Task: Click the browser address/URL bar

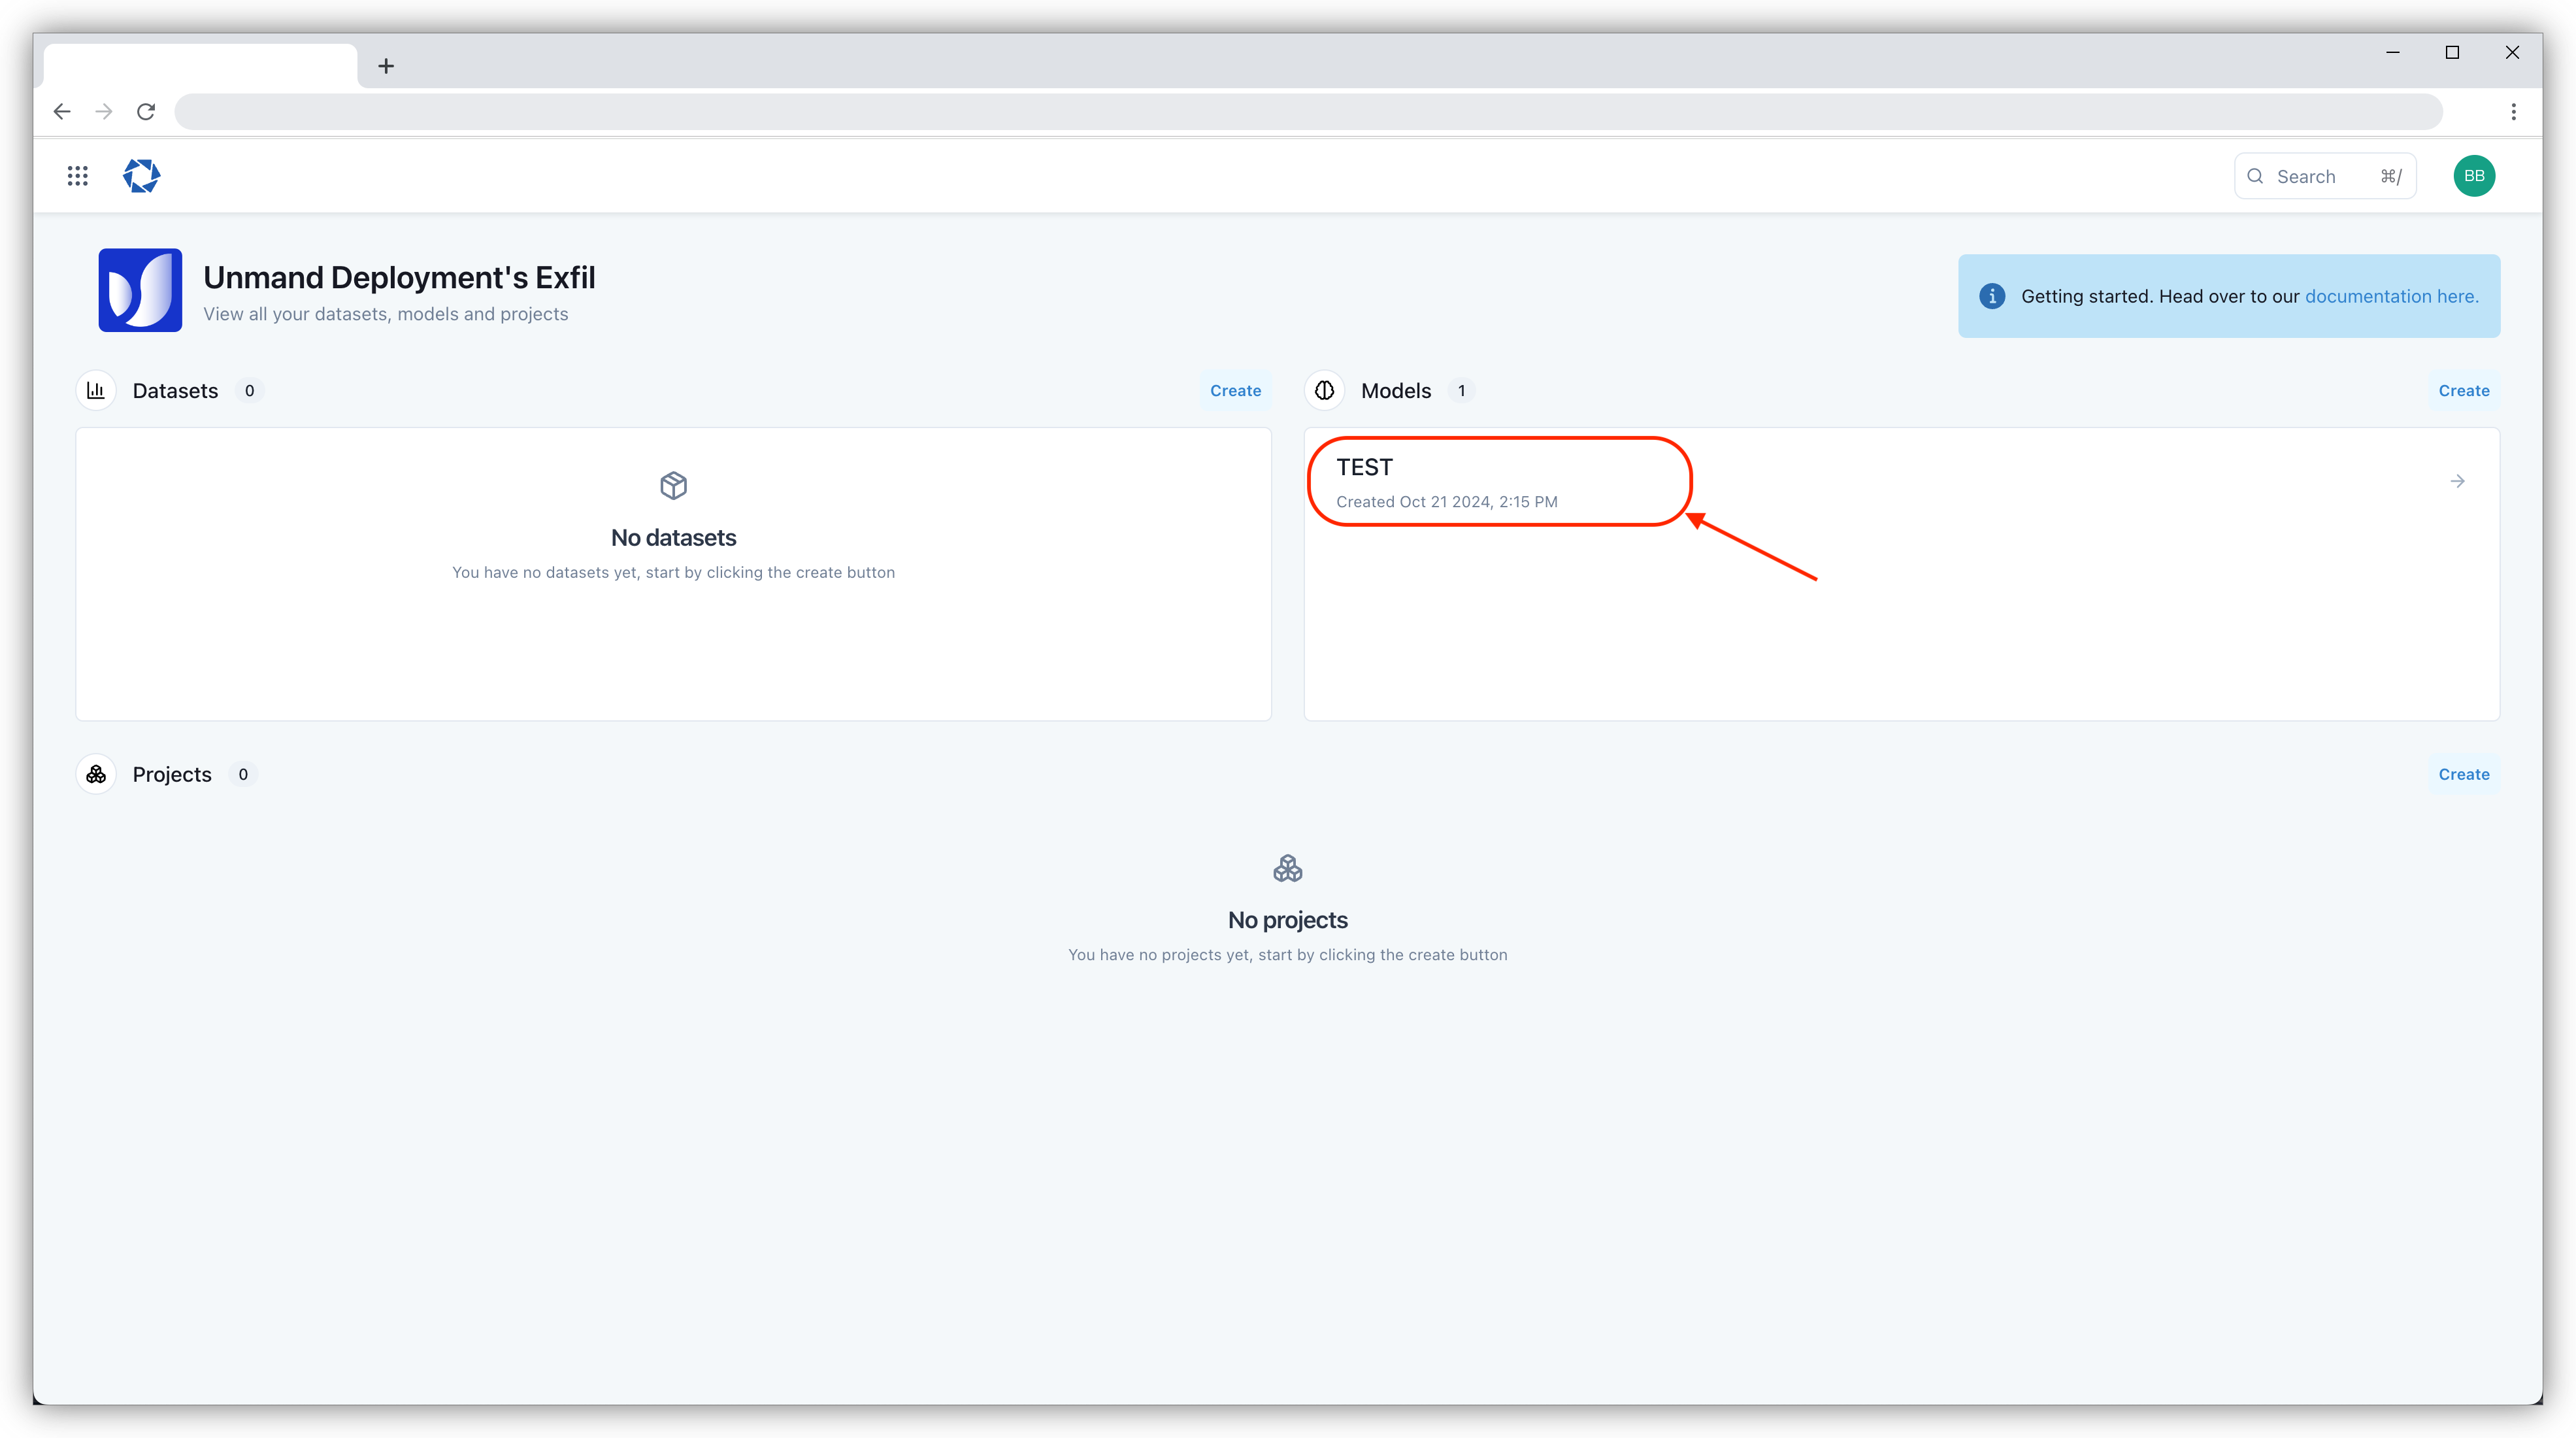Action: (x=1308, y=111)
